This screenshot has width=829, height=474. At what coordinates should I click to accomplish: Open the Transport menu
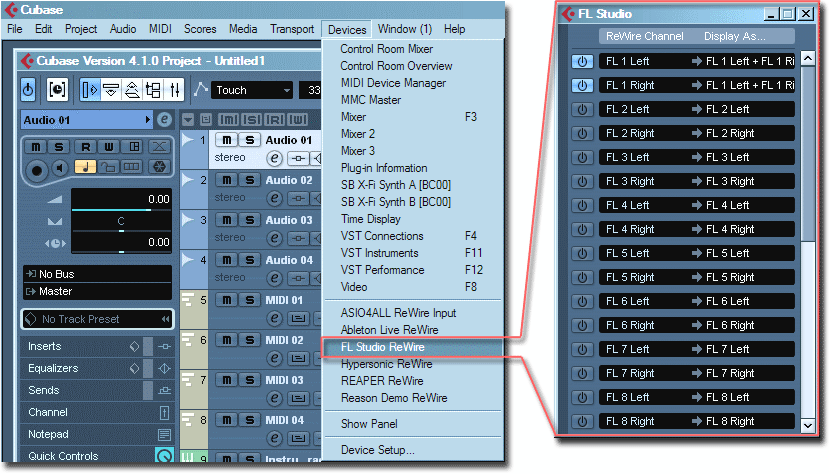(291, 29)
